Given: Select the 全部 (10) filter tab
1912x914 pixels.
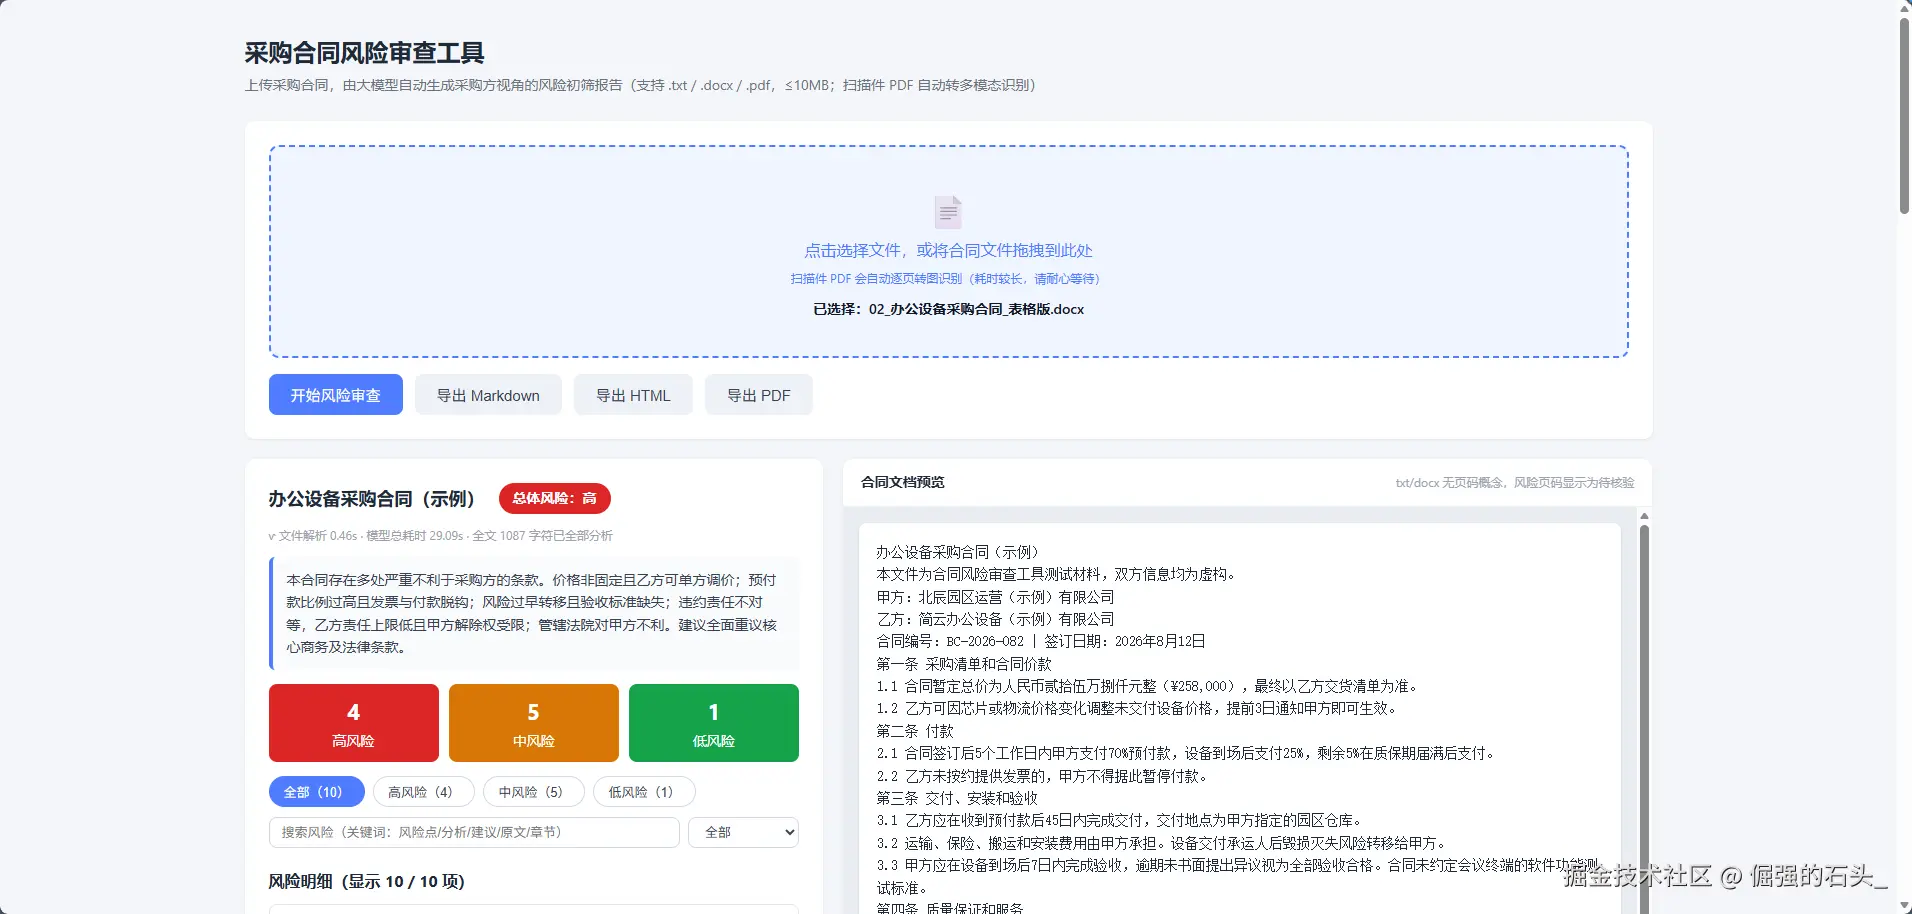Looking at the screenshot, I should click(x=316, y=792).
